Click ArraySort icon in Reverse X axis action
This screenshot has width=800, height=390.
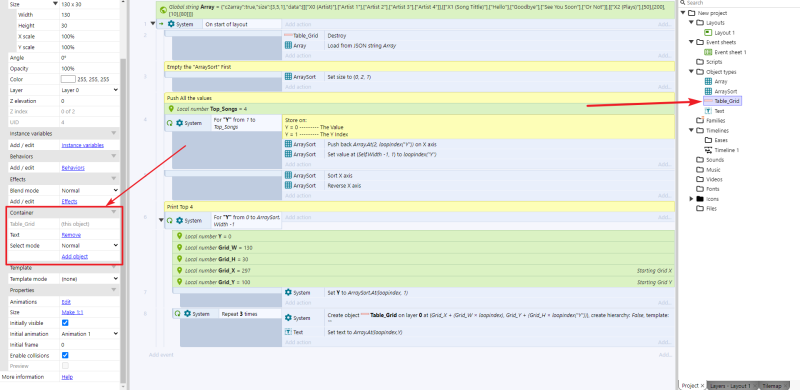coord(288,186)
